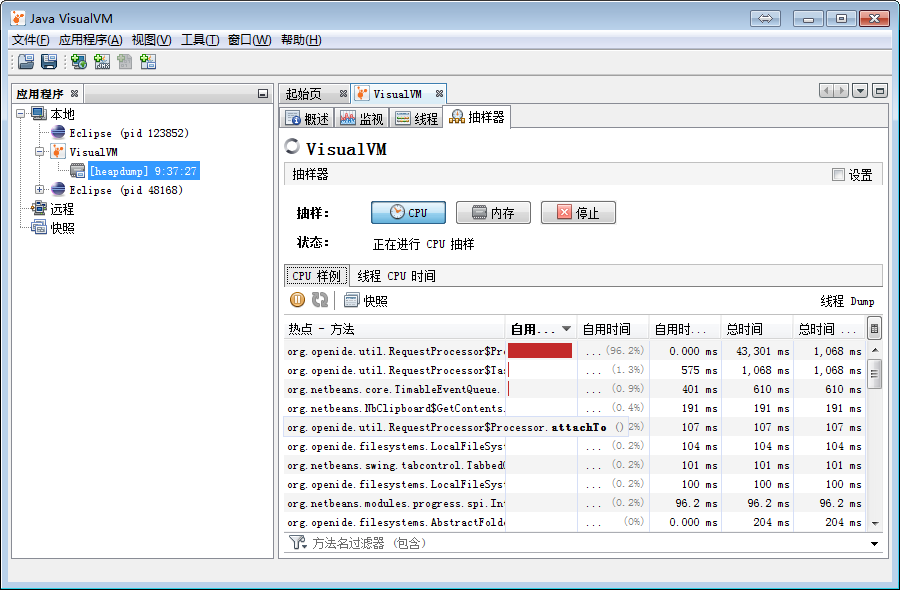Collapse the VisualVM tree node
The image size is (900, 590).
[x=39, y=152]
